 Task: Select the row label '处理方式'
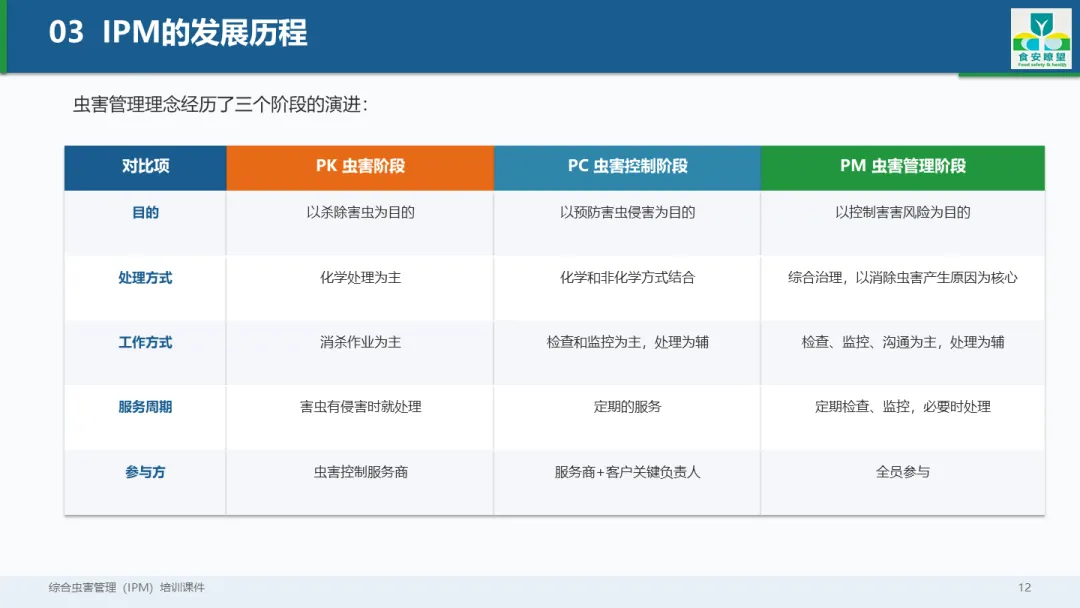click(145, 277)
